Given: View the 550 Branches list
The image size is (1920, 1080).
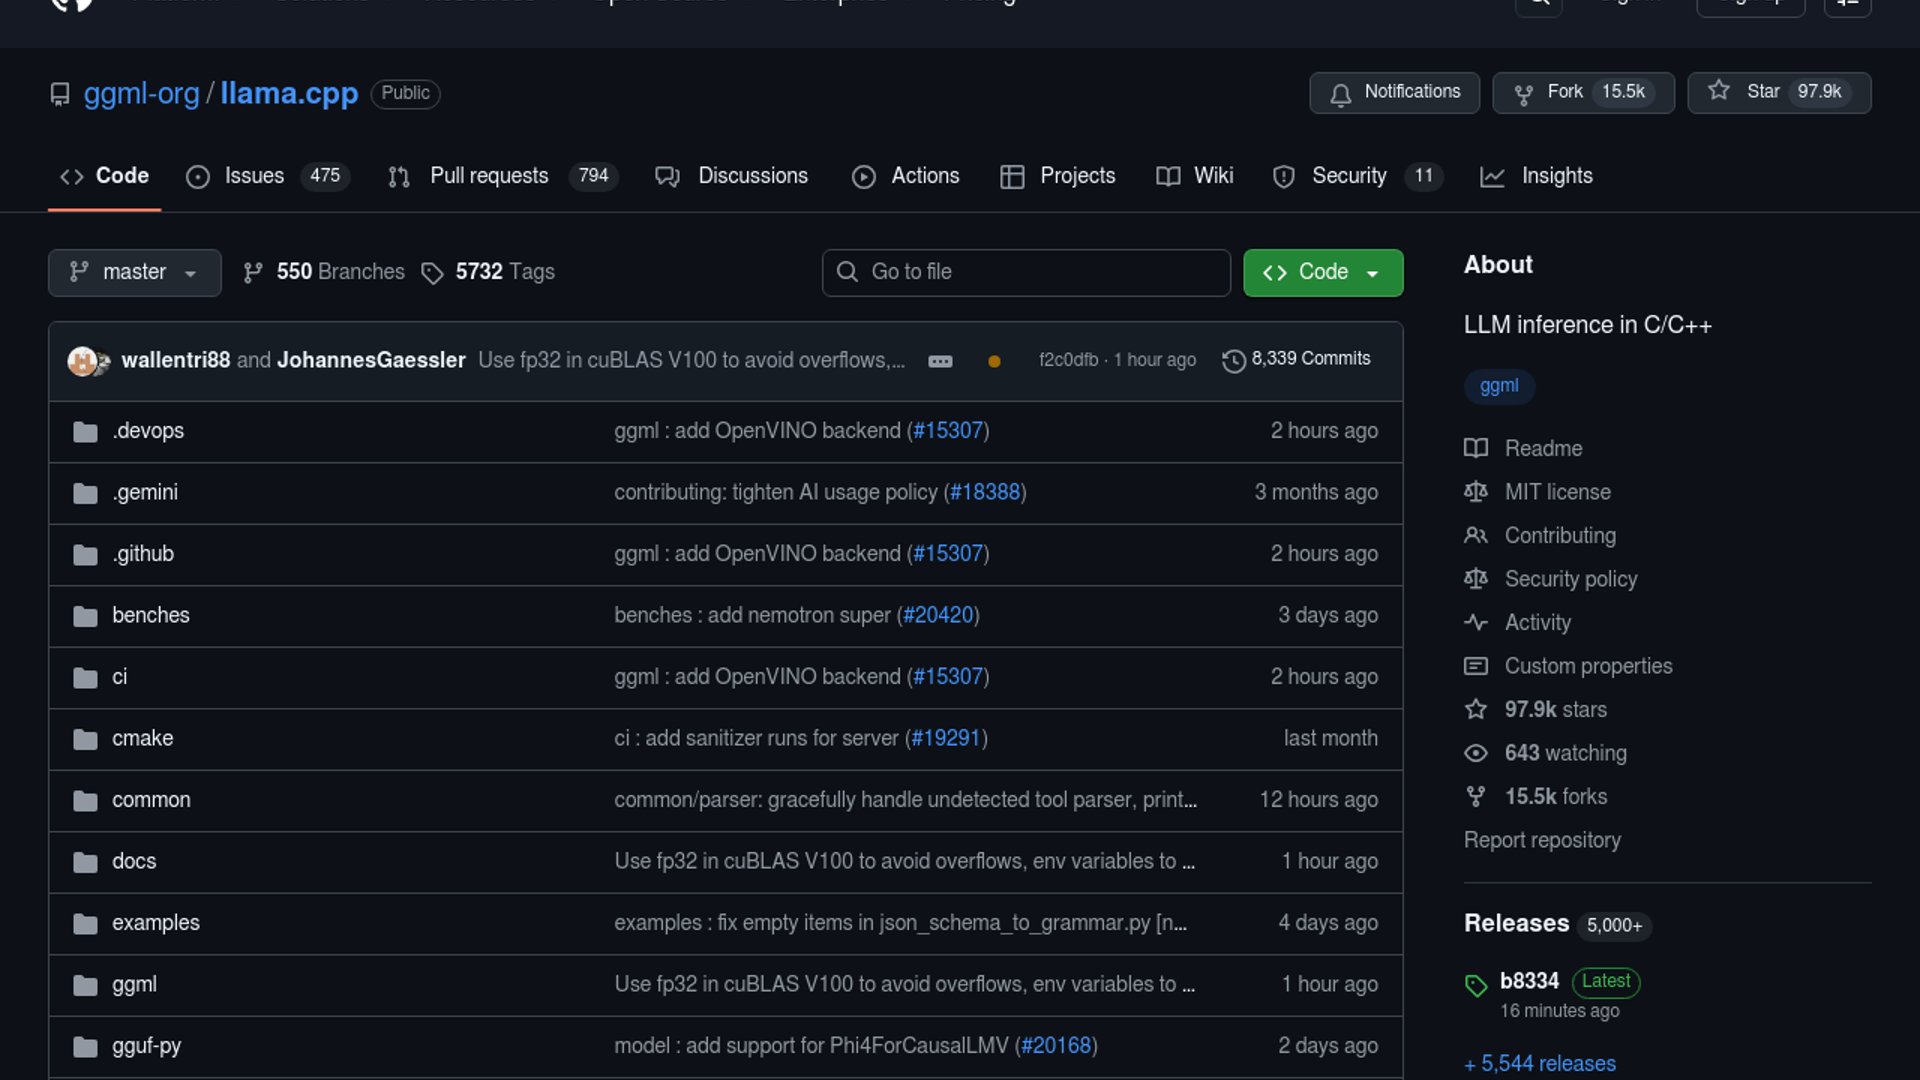Looking at the screenshot, I should coord(324,272).
